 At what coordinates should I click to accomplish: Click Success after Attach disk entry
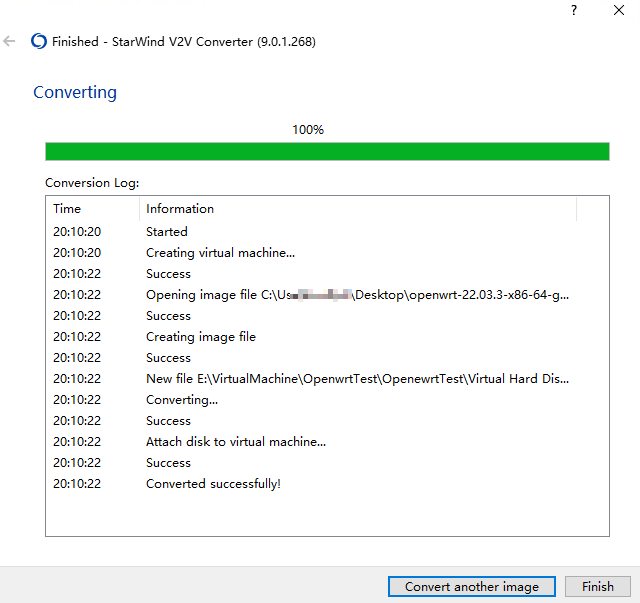[x=168, y=463]
